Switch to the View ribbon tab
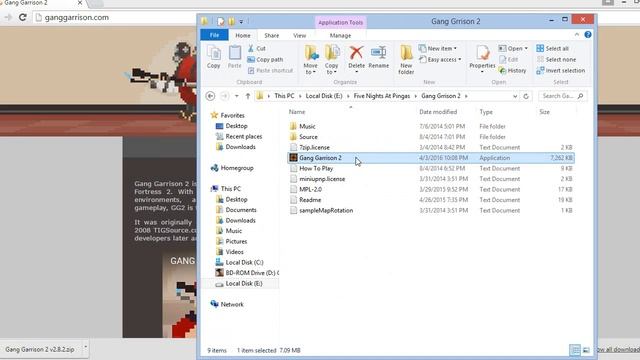 pyautogui.click(x=299, y=35)
